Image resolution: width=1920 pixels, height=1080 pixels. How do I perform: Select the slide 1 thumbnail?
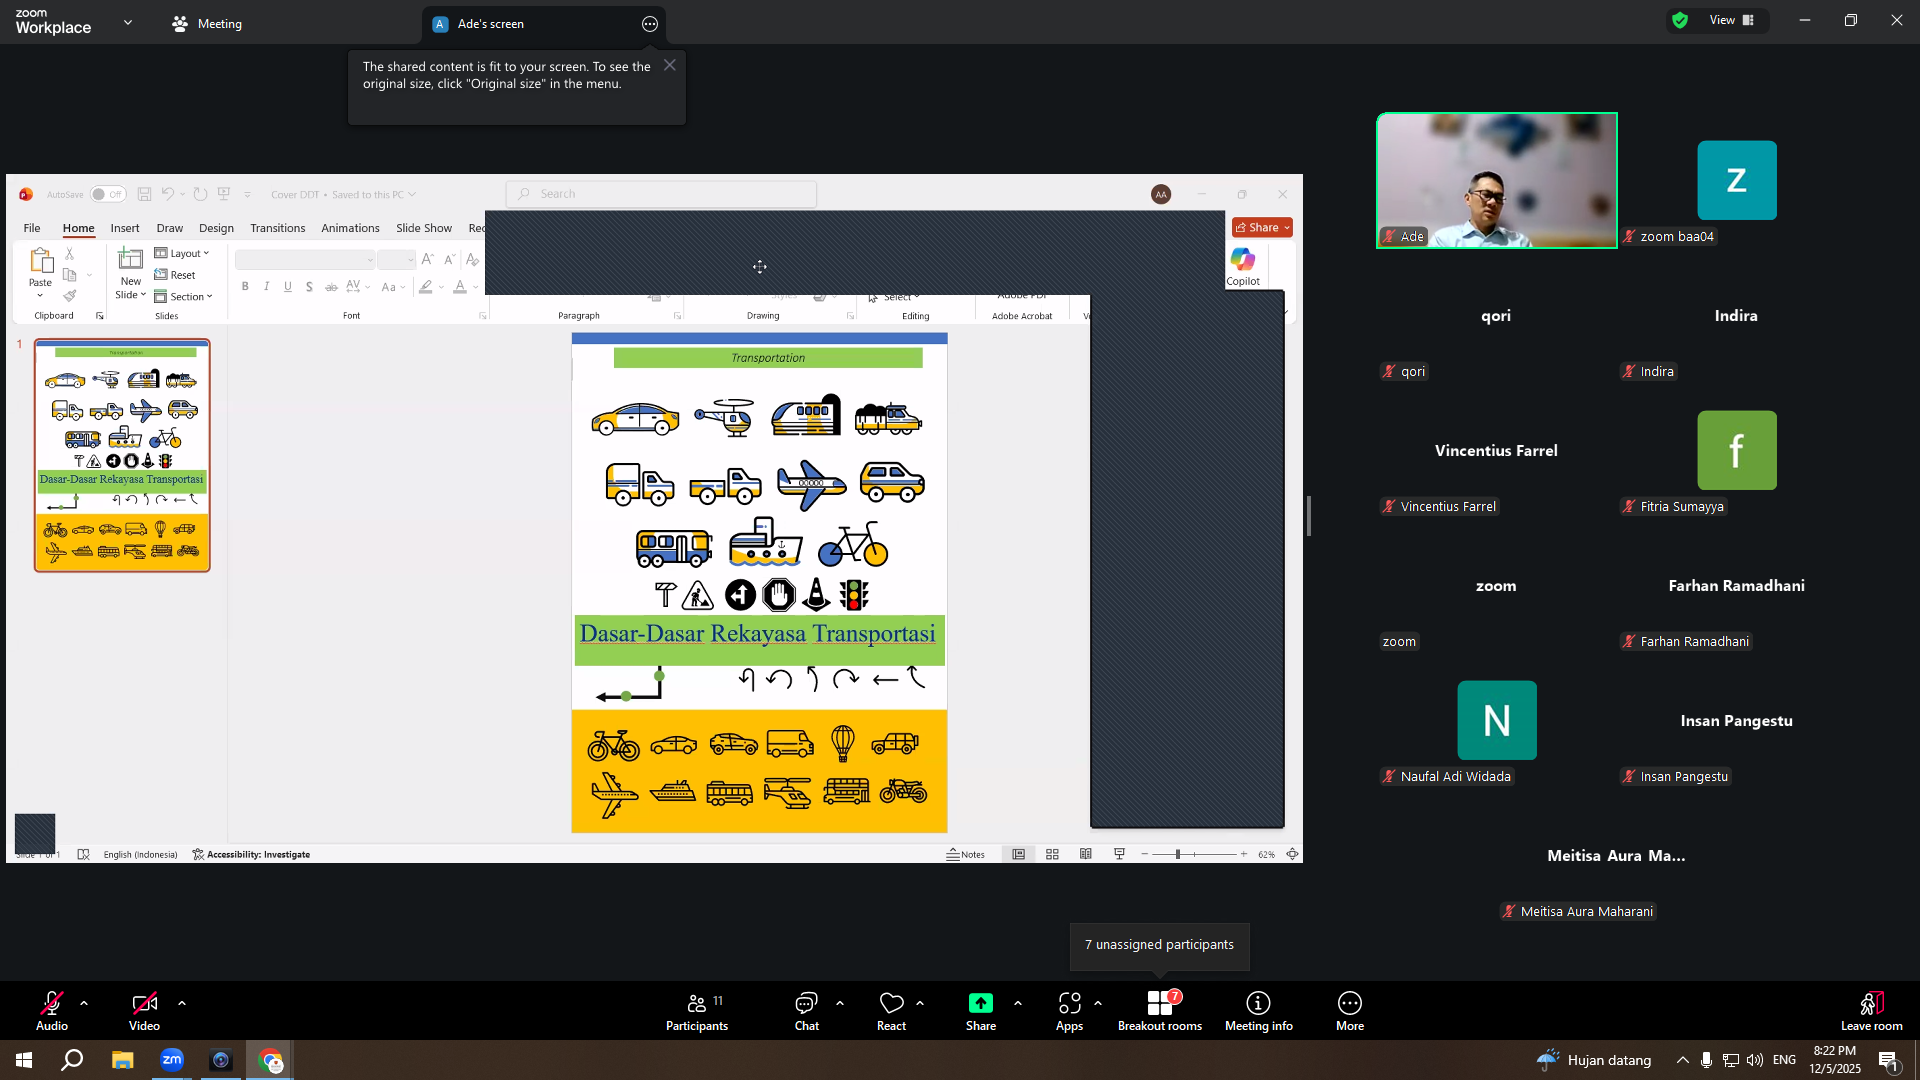(122, 455)
